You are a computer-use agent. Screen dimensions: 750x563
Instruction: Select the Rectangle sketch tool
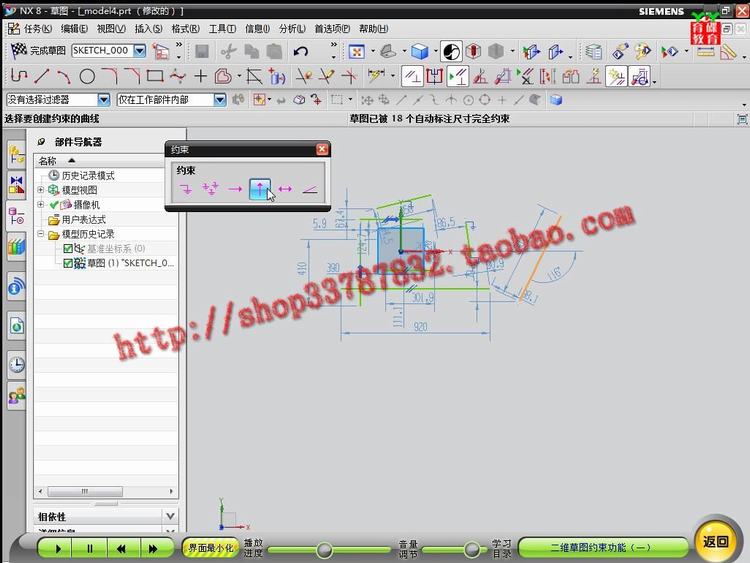point(155,76)
